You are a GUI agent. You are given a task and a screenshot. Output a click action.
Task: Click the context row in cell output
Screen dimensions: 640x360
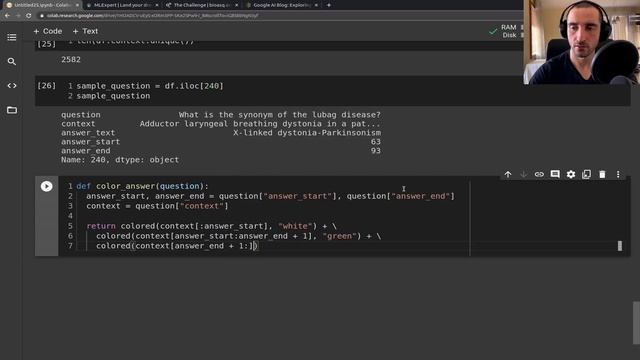click(221, 124)
